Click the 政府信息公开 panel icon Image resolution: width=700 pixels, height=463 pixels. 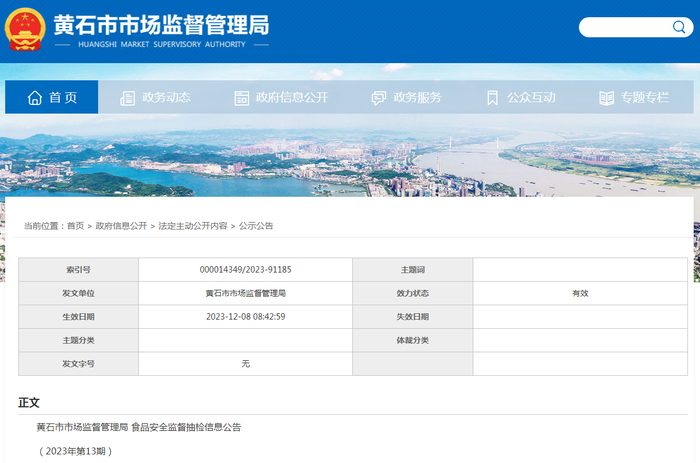pyautogui.click(x=241, y=98)
